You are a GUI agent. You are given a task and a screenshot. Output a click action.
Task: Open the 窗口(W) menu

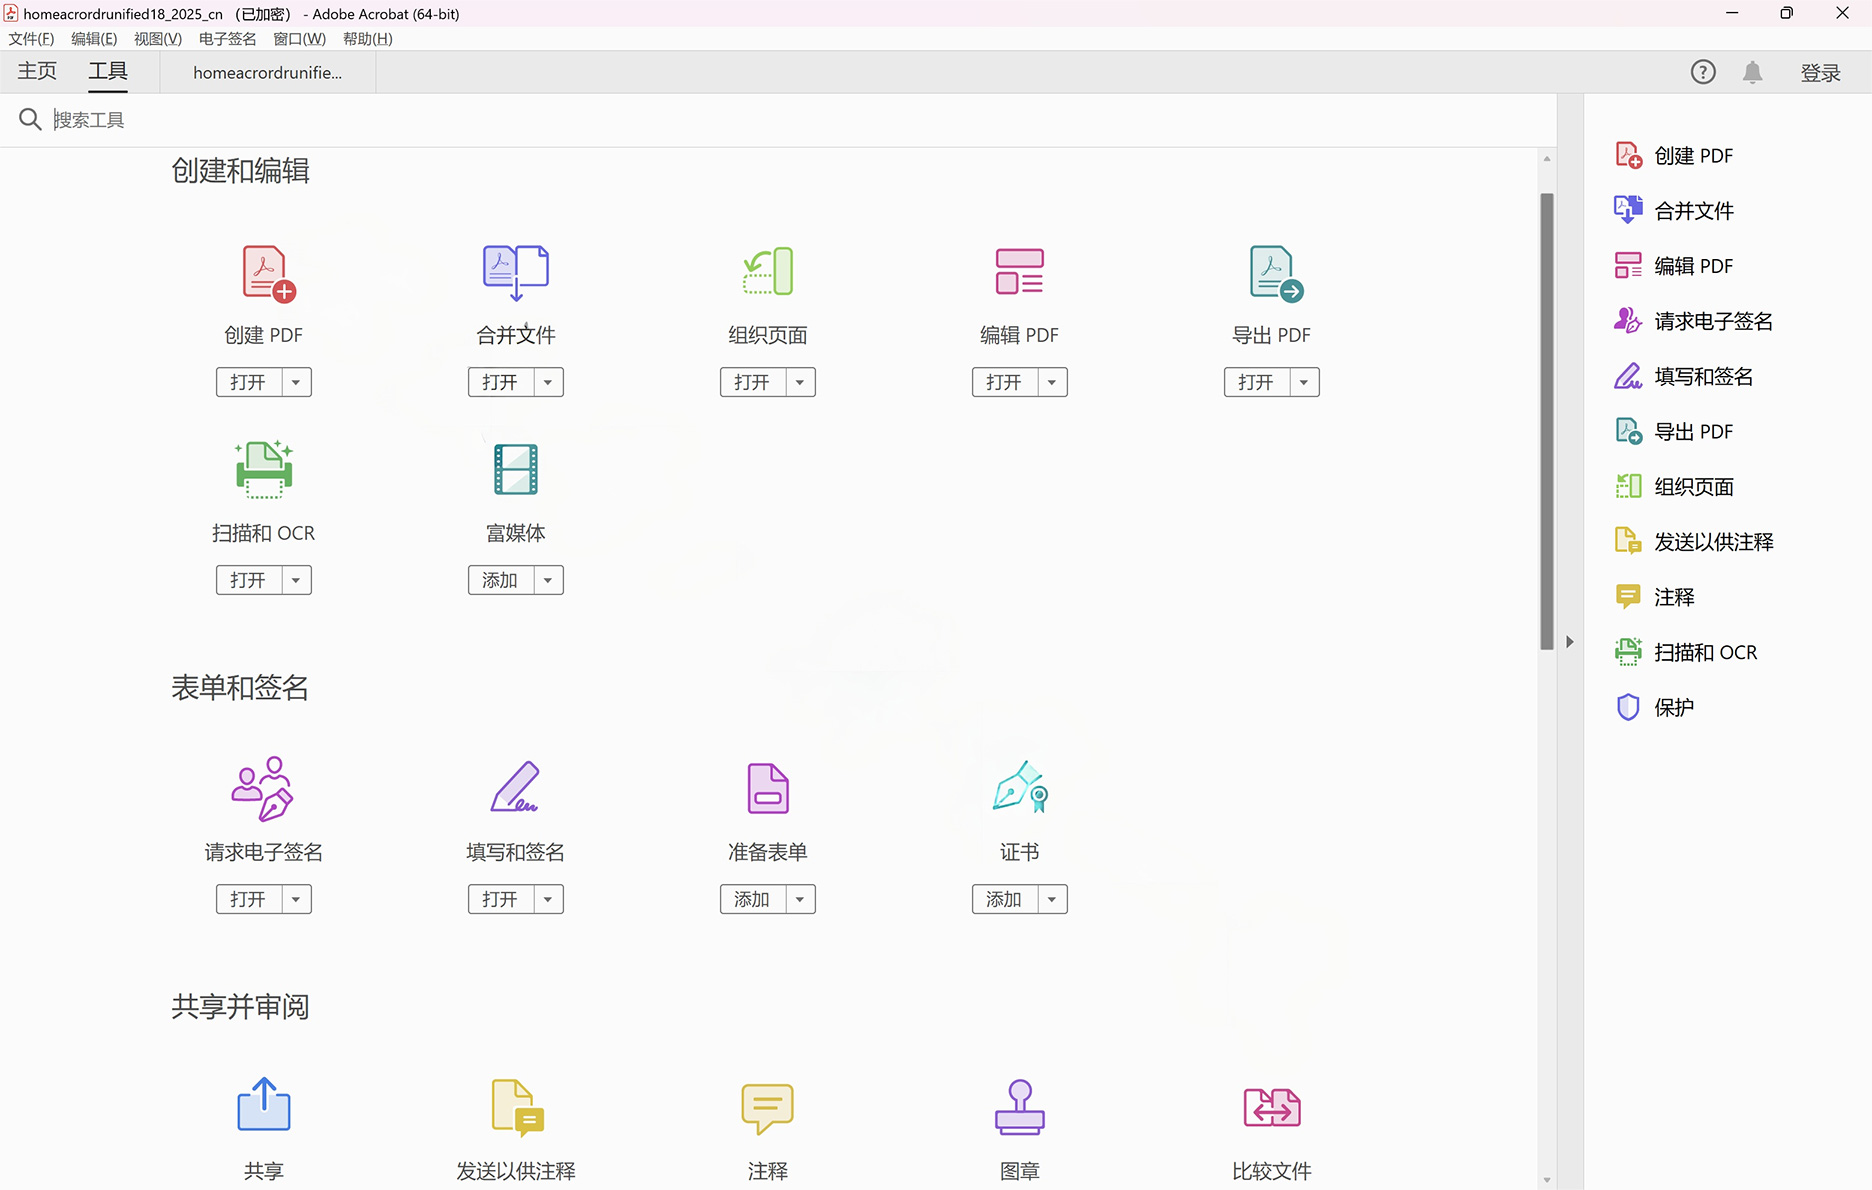tap(300, 39)
